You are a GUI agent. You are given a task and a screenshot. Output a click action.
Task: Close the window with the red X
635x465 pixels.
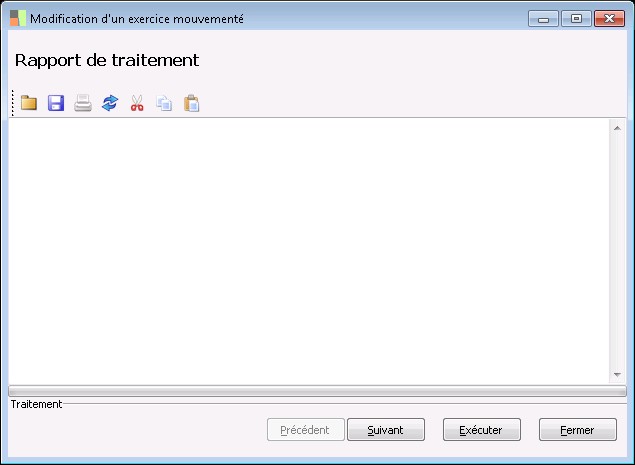609,19
